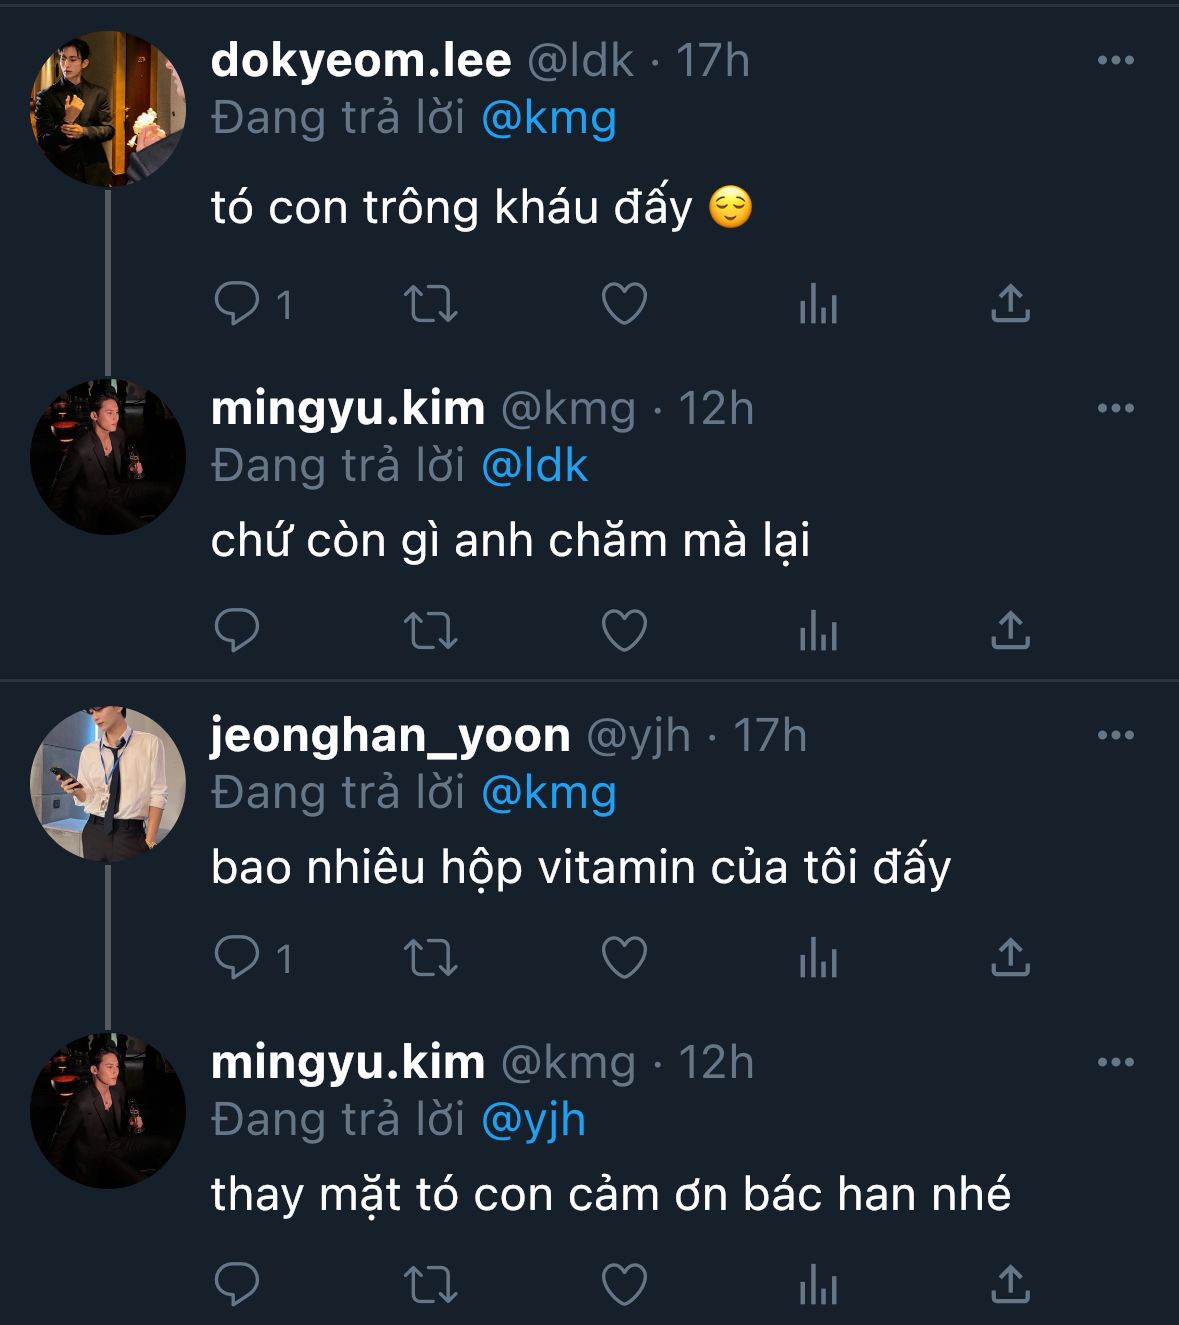Image resolution: width=1179 pixels, height=1325 pixels.
Task: Open more options on dokyeom.lee's tweet
Action: [x=1115, y=61]
